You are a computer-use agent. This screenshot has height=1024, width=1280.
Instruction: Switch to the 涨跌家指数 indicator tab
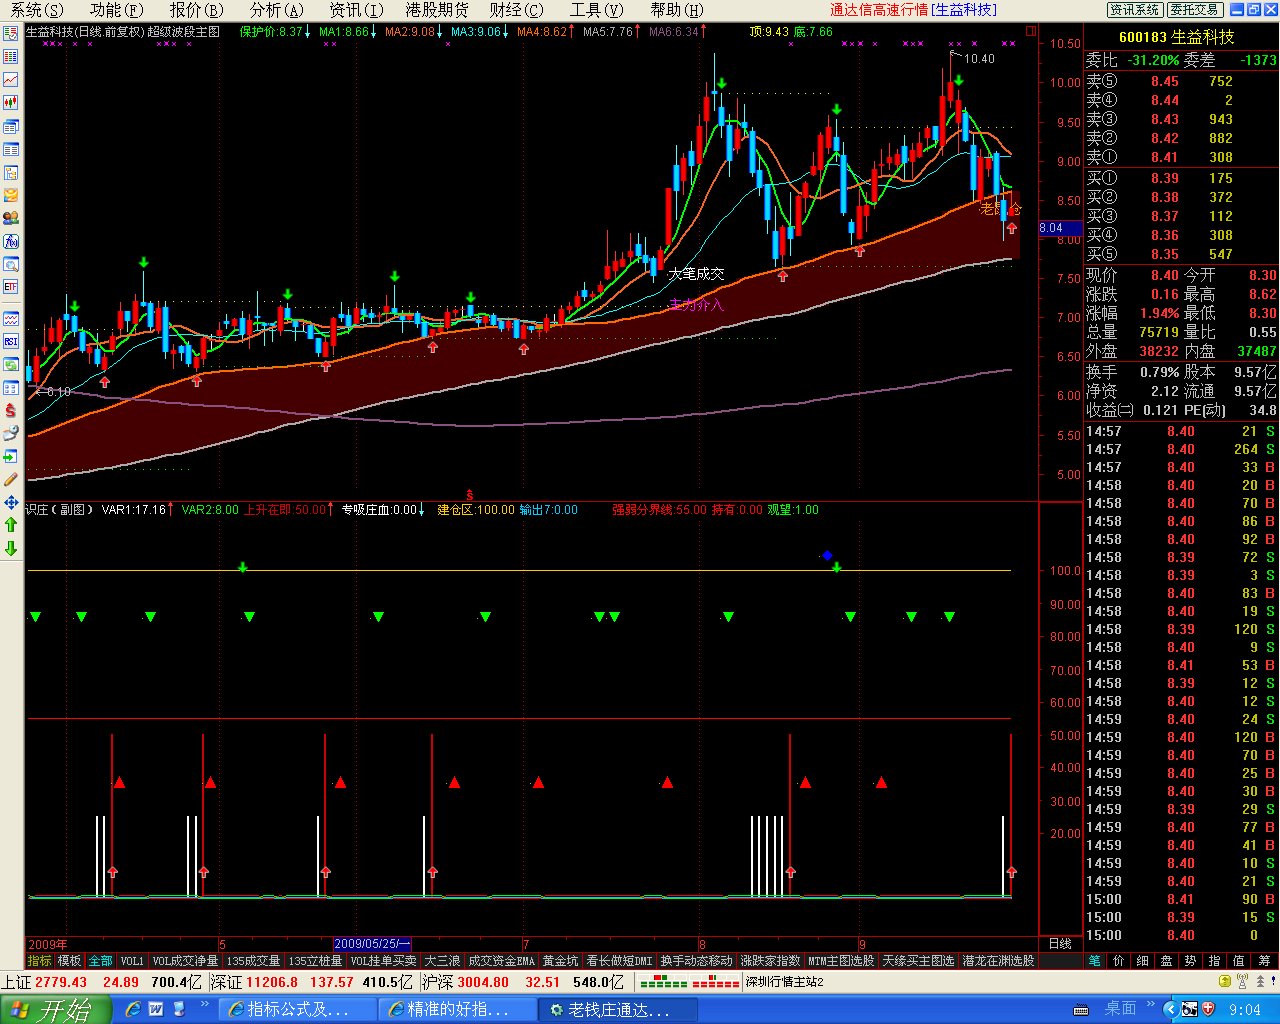(771, 960)
